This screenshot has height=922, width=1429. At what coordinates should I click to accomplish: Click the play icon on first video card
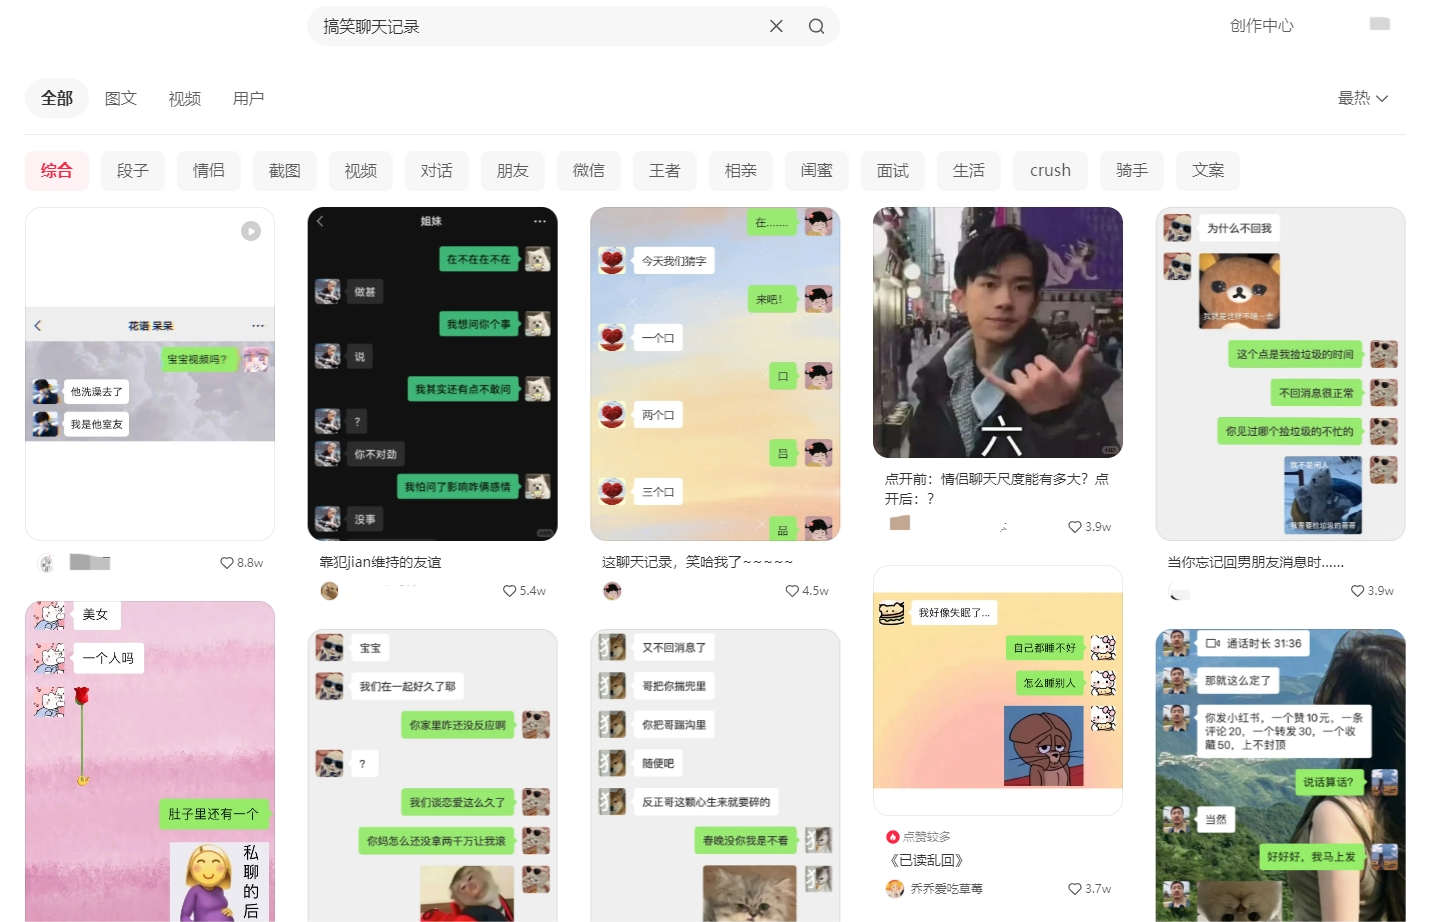click(251, 231)
